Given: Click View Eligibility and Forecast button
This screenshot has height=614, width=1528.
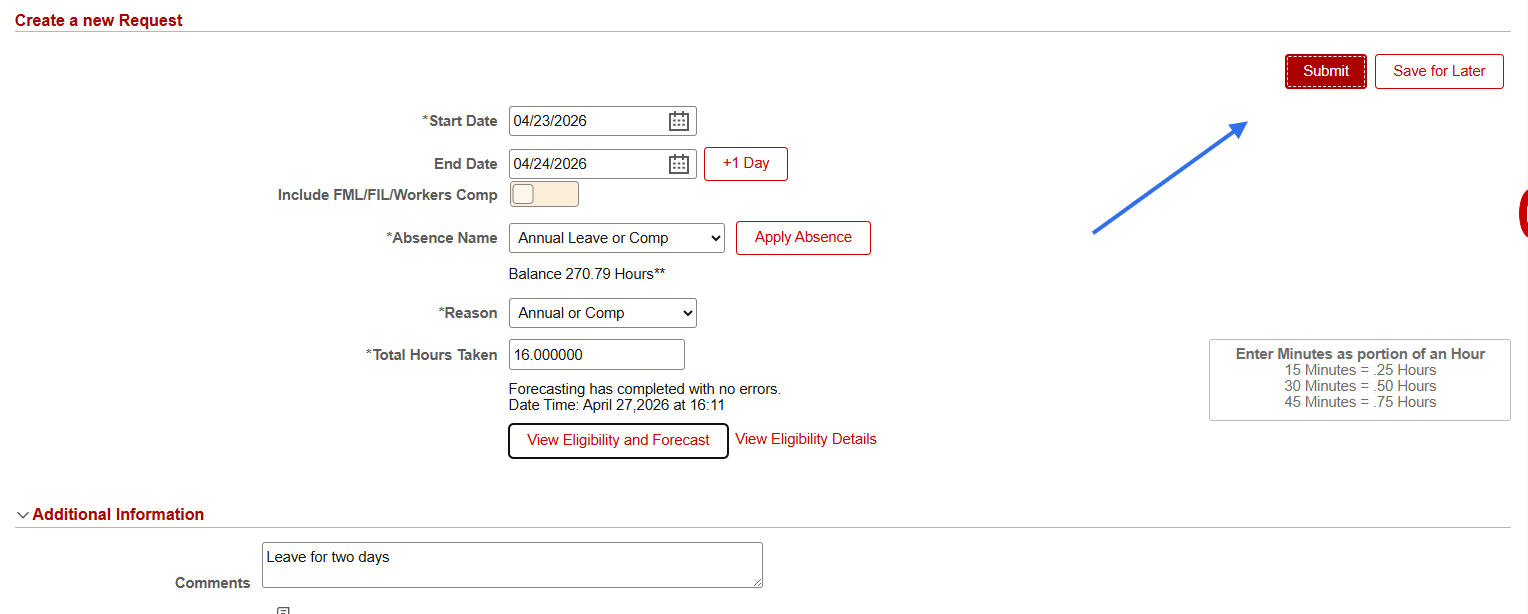Looking at the screenshot, I should pyautogui.click(x=618, y=440).
